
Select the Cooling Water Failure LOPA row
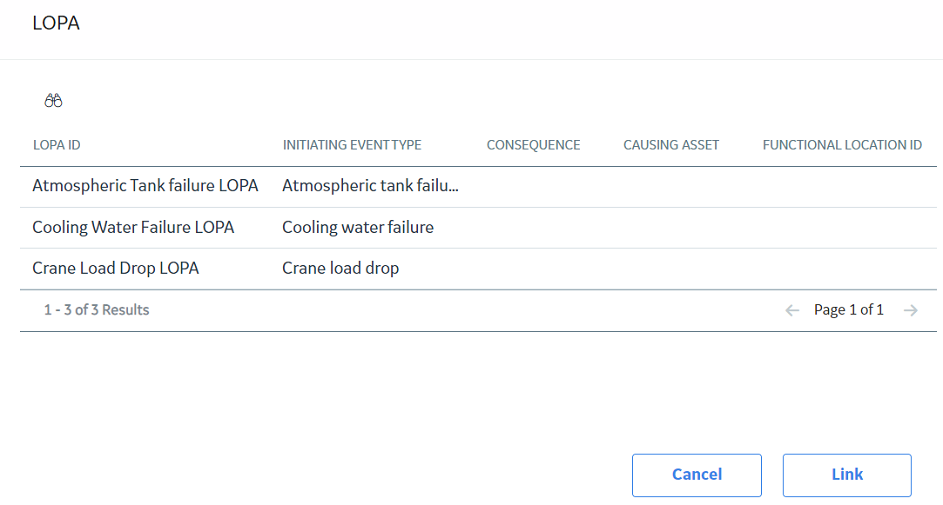pyautogui.click(x=478, y=228)
